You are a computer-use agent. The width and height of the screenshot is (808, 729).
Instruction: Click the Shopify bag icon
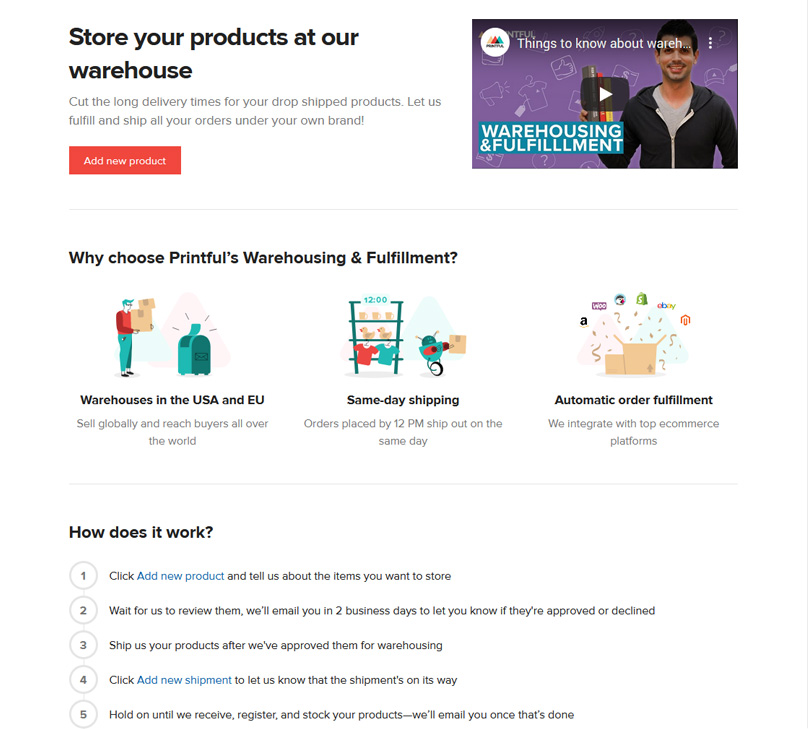642,298
